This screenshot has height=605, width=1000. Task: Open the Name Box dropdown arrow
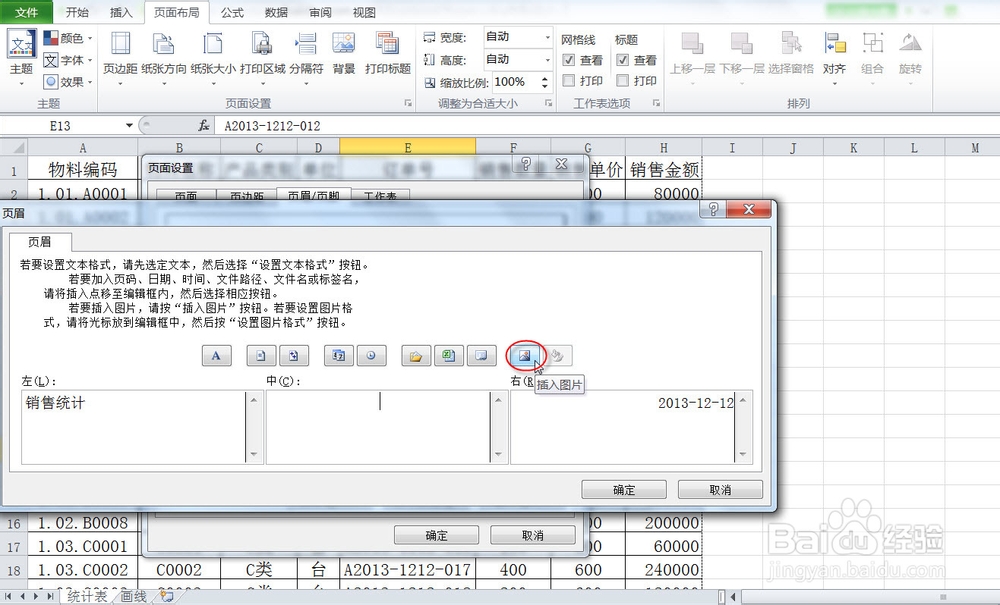pyautogui.click(x=129, y=126)
